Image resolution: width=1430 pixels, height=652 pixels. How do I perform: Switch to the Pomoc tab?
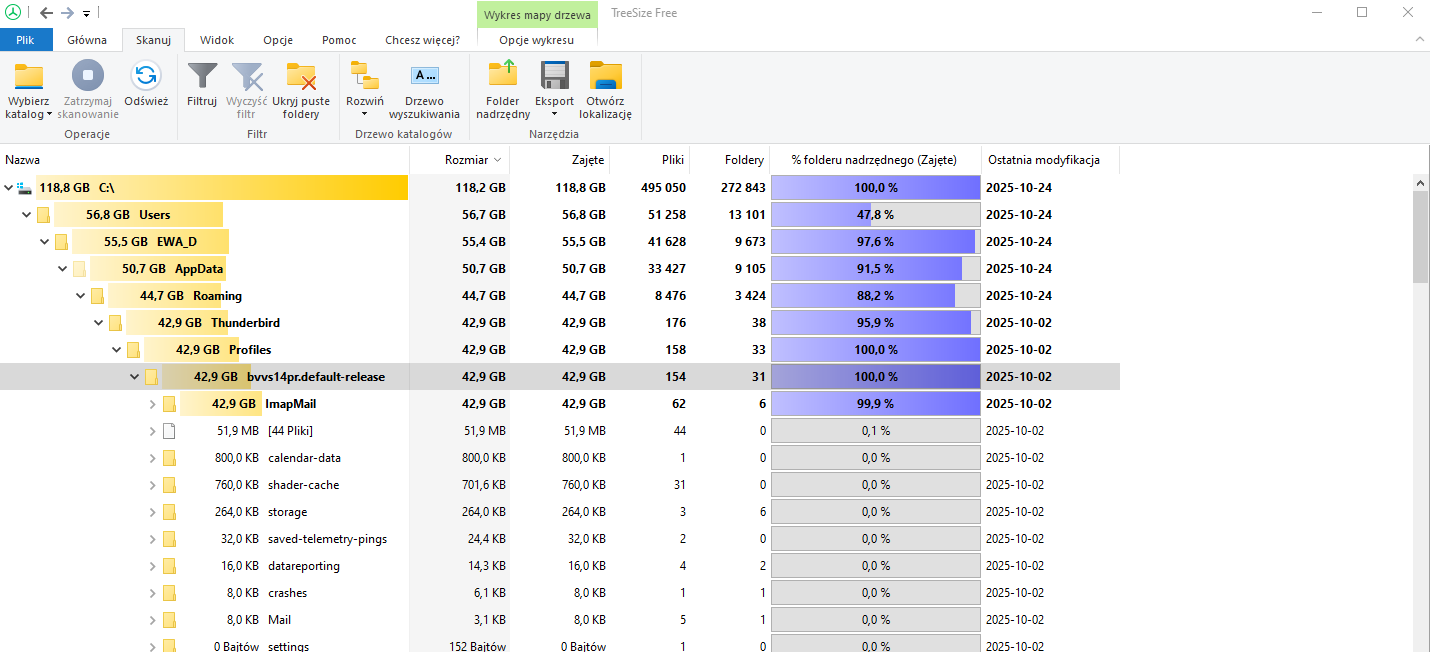point(339,40)
